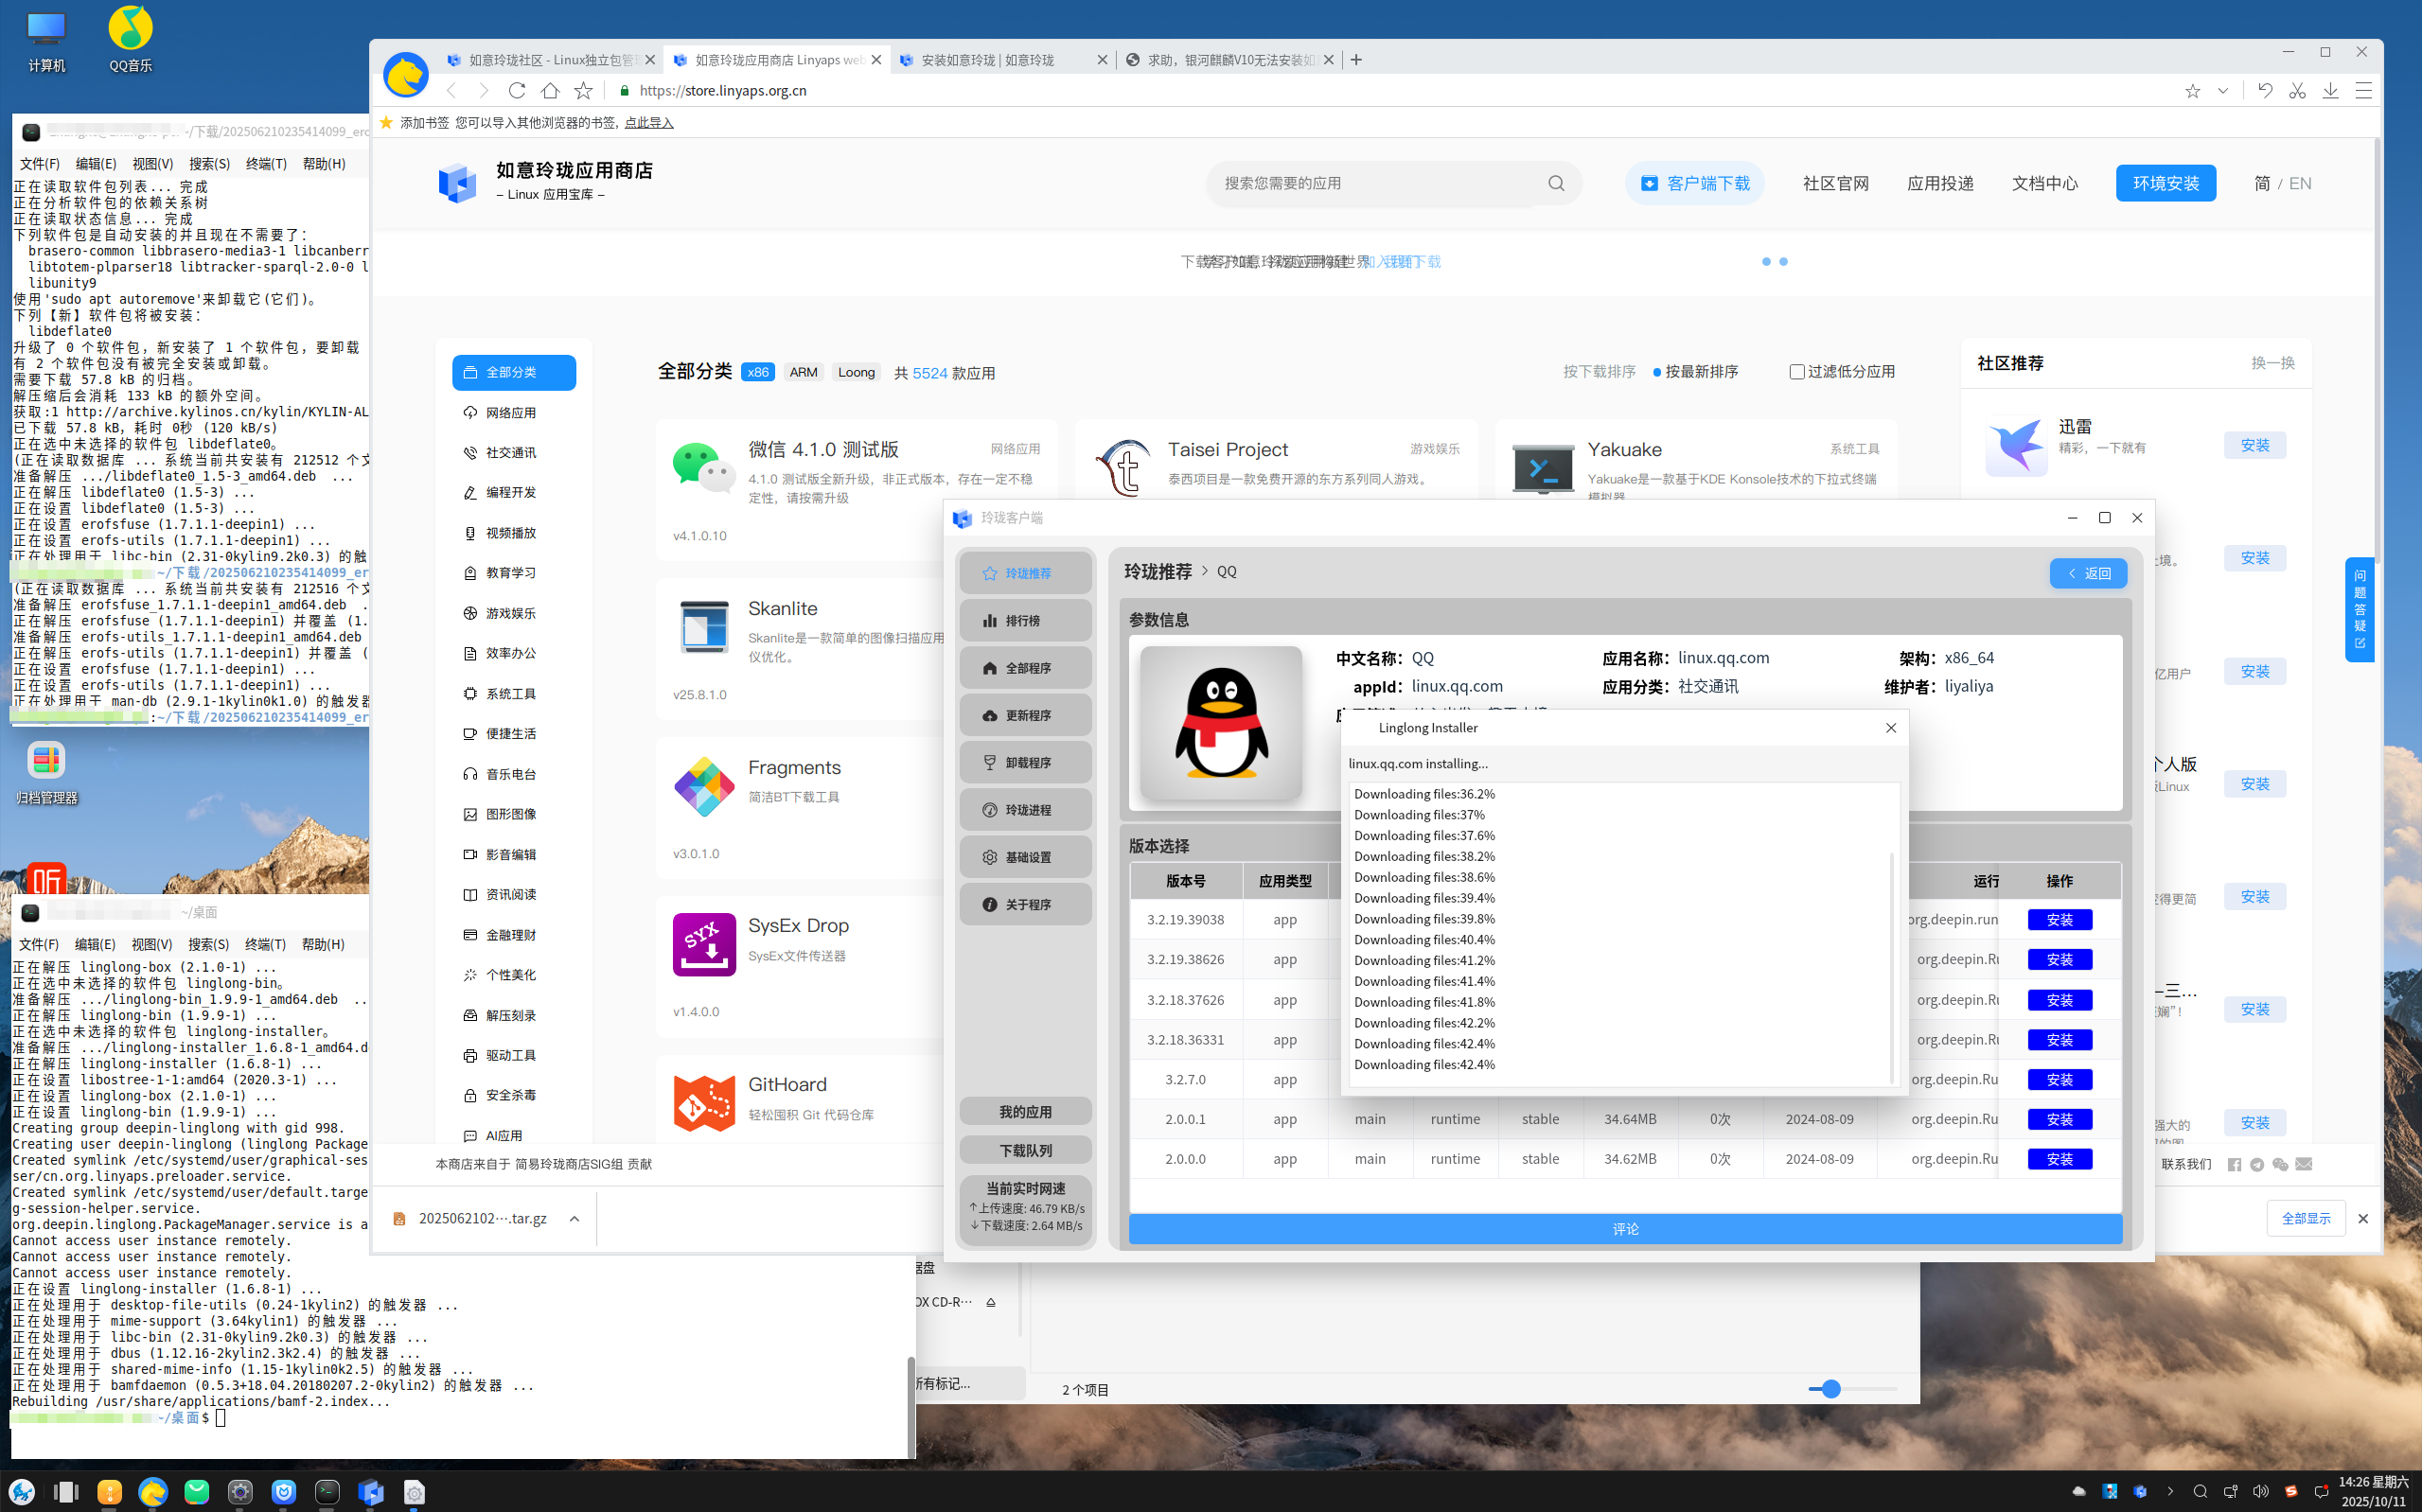Screen dimensions: 2422x1512
Task: Open 关于程序 in 玲珑客户端 sidebar
Action: click(x=1025, y=904)
